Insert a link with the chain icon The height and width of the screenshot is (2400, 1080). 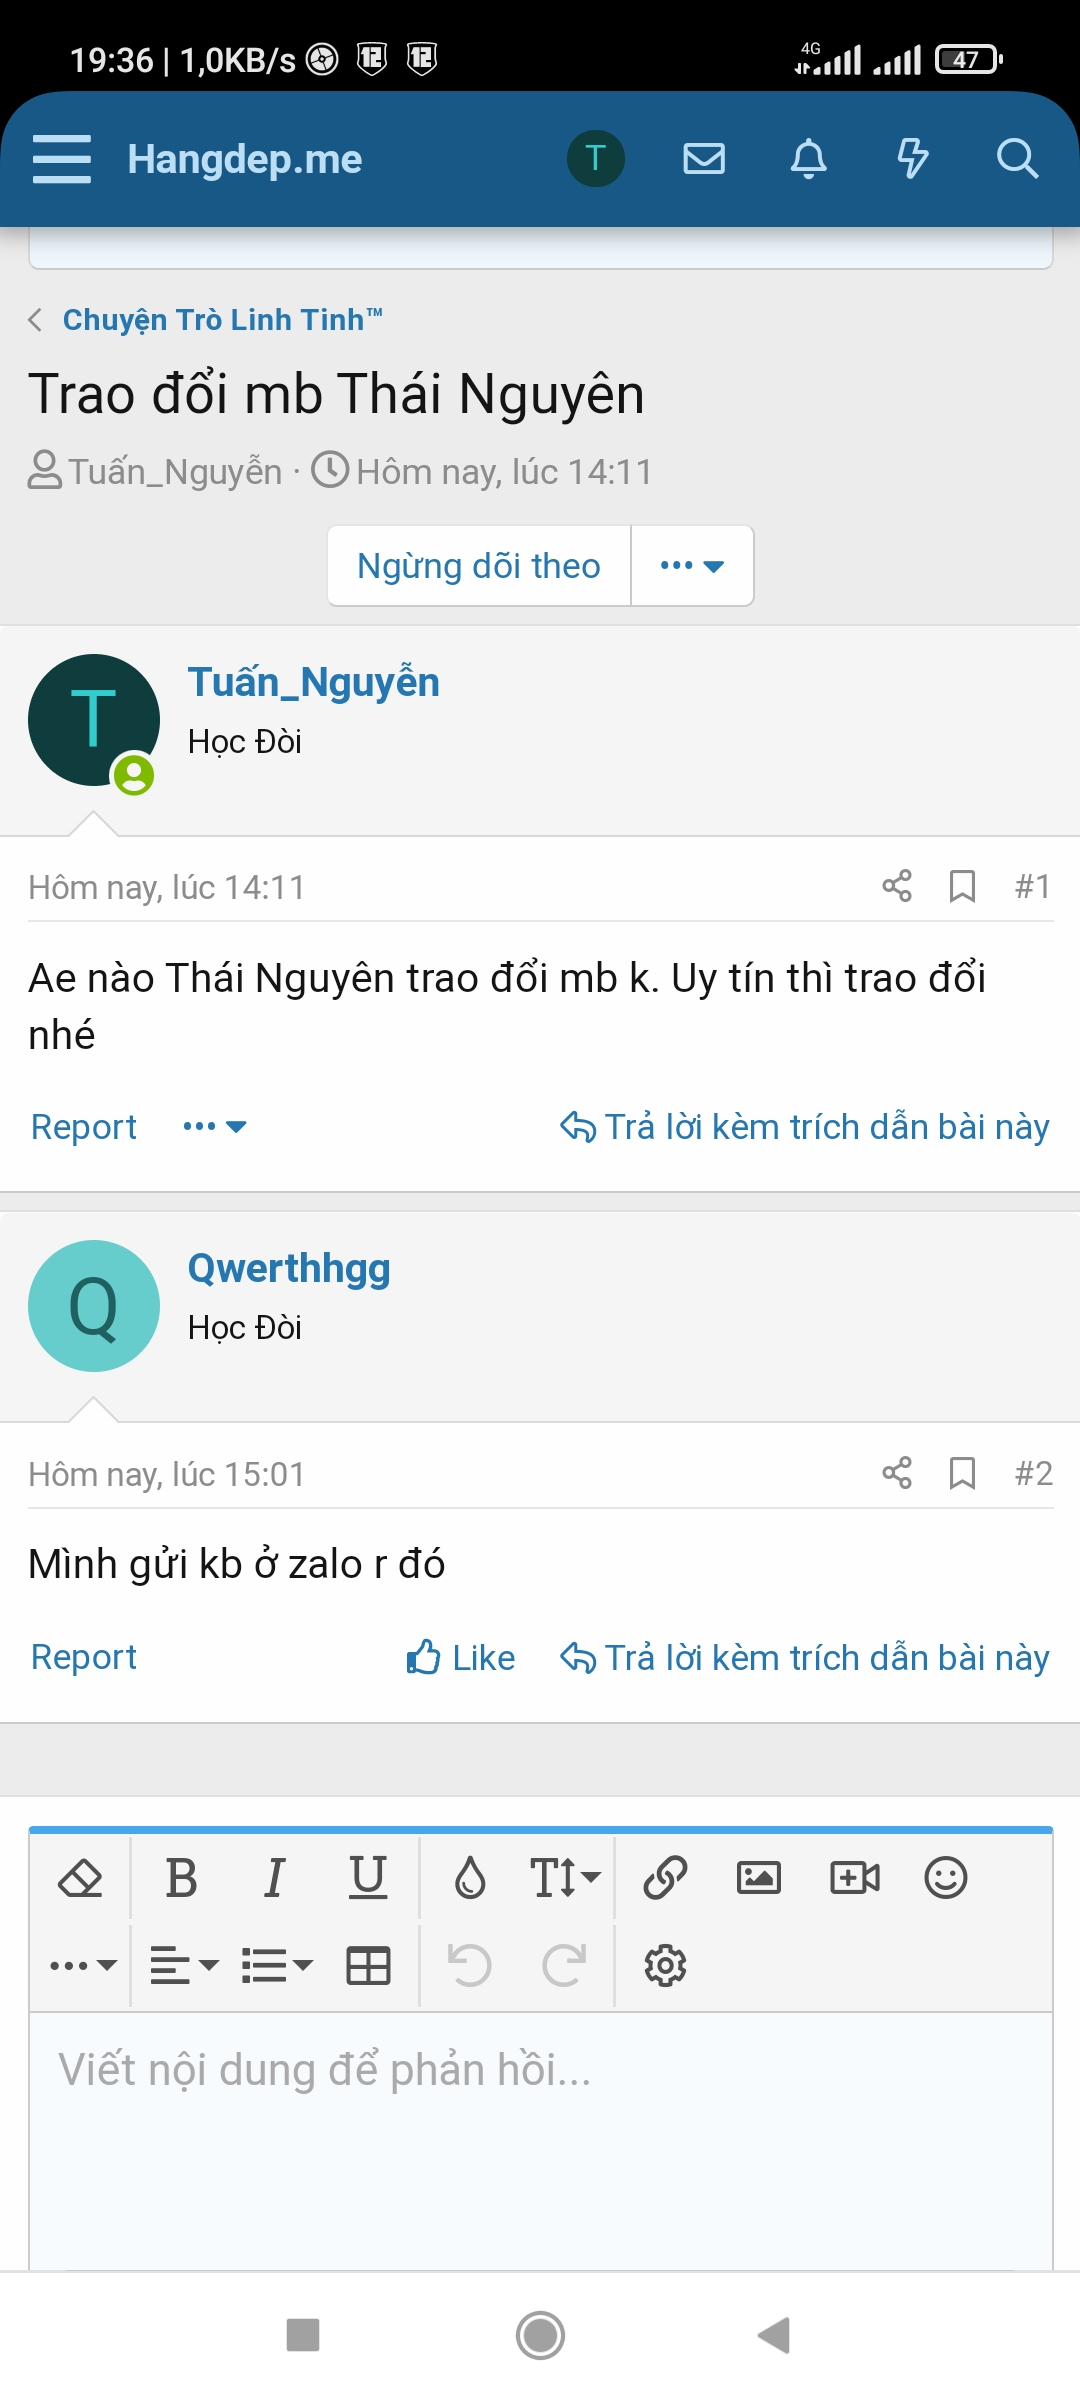tap(665, 1877)
